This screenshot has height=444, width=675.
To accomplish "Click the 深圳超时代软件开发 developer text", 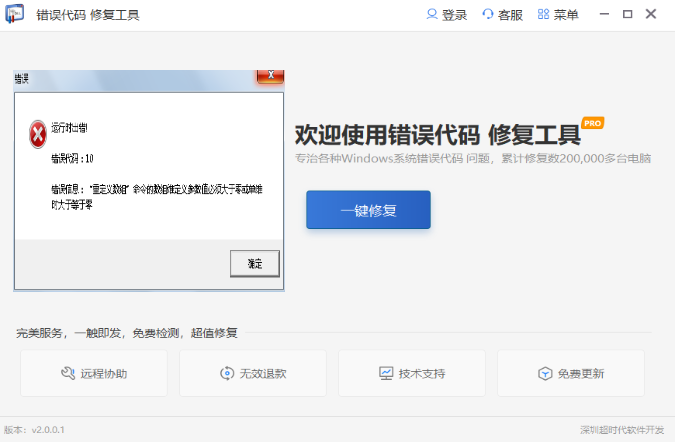I will pyautogui.click(x=622, y=429).
